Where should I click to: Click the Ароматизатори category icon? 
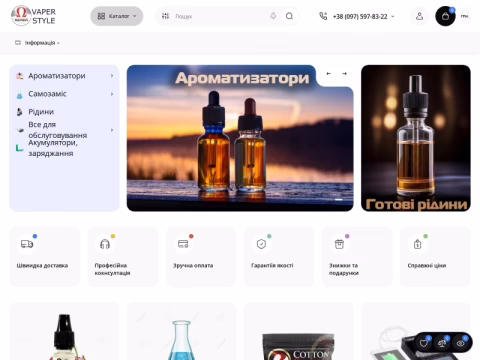(20, 76)
